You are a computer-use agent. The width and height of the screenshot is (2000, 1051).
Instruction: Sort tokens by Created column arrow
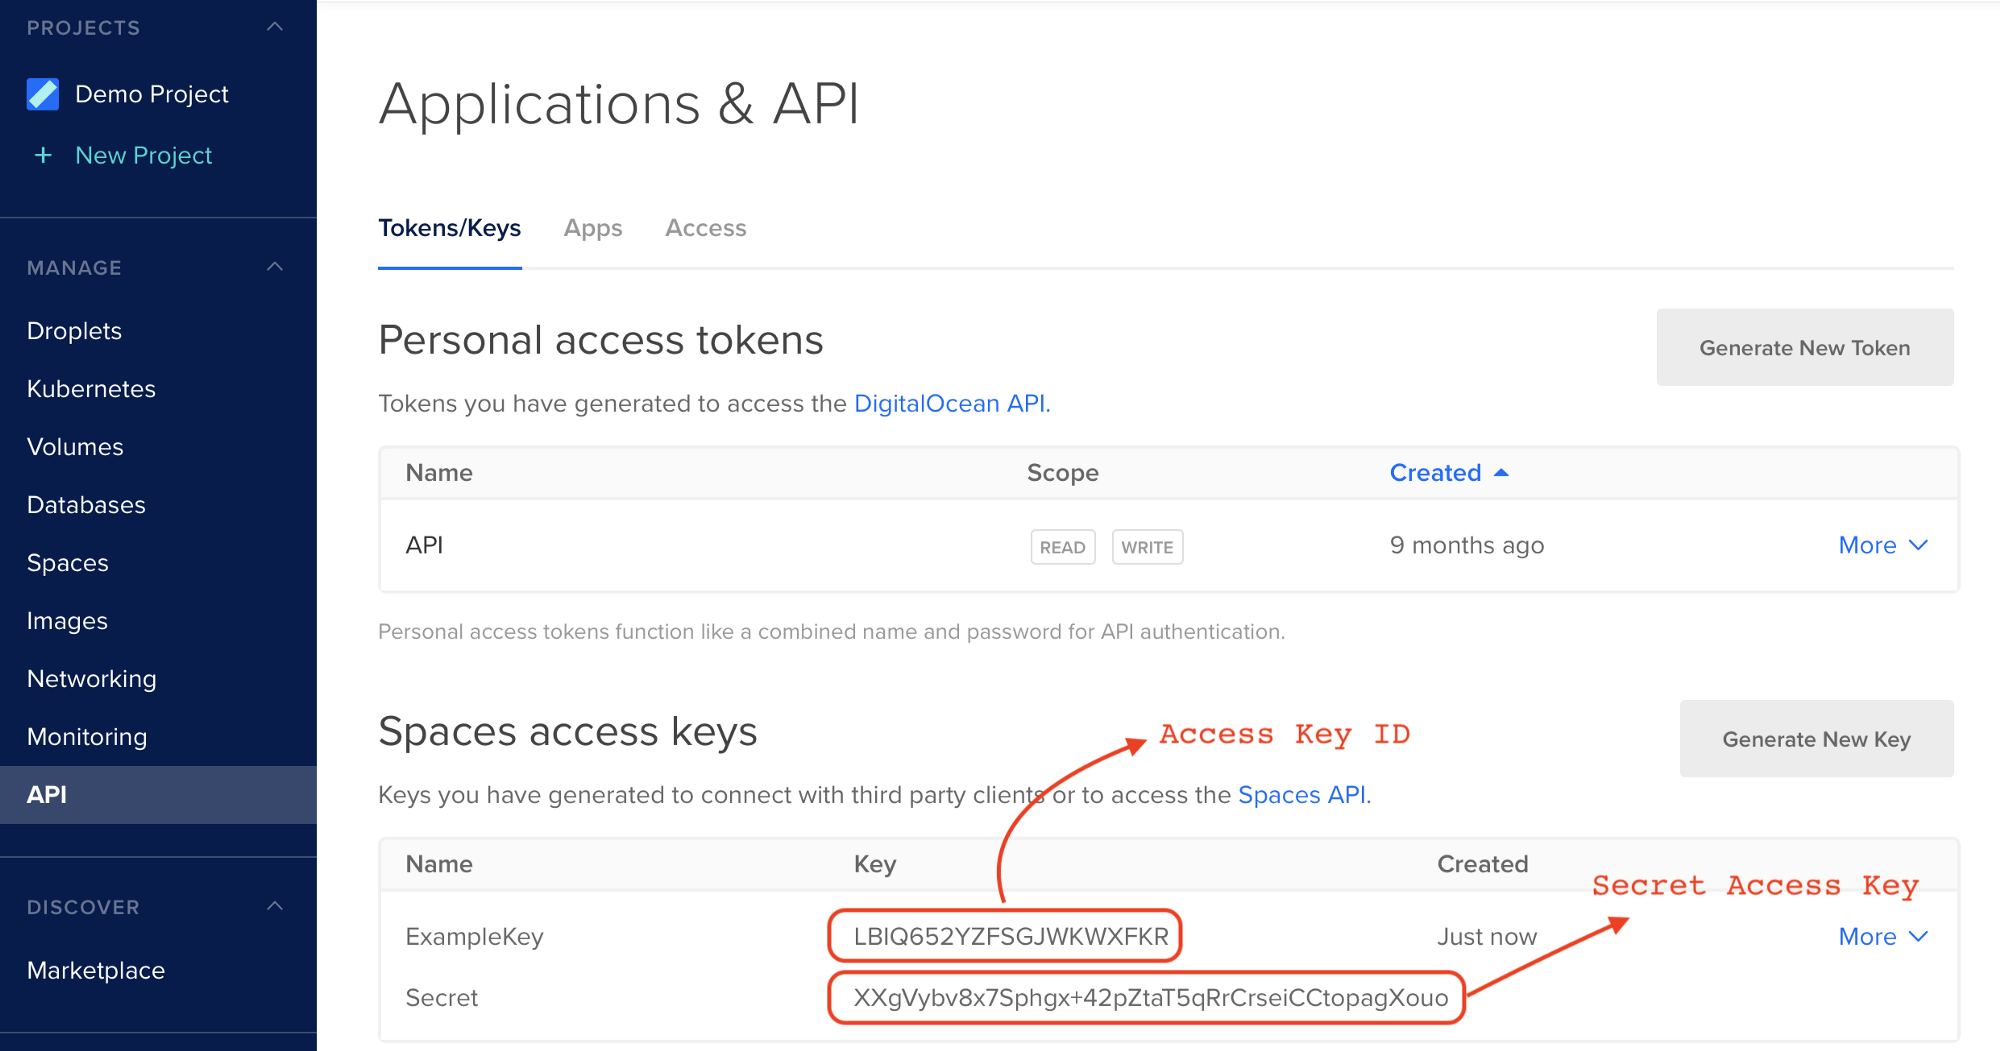1501,473
